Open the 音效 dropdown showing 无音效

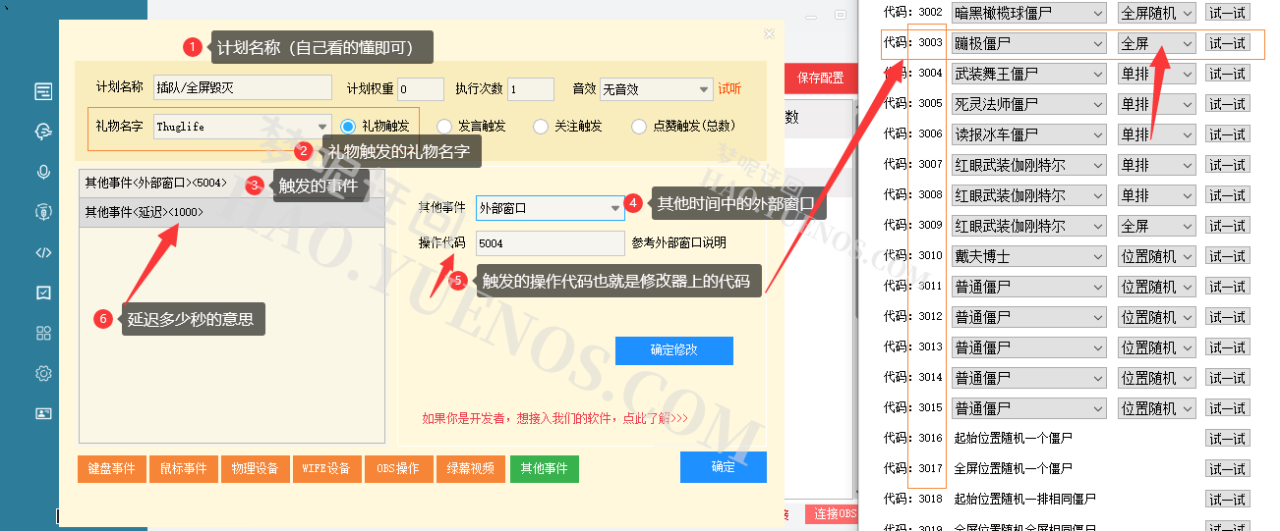click(656, 89)
